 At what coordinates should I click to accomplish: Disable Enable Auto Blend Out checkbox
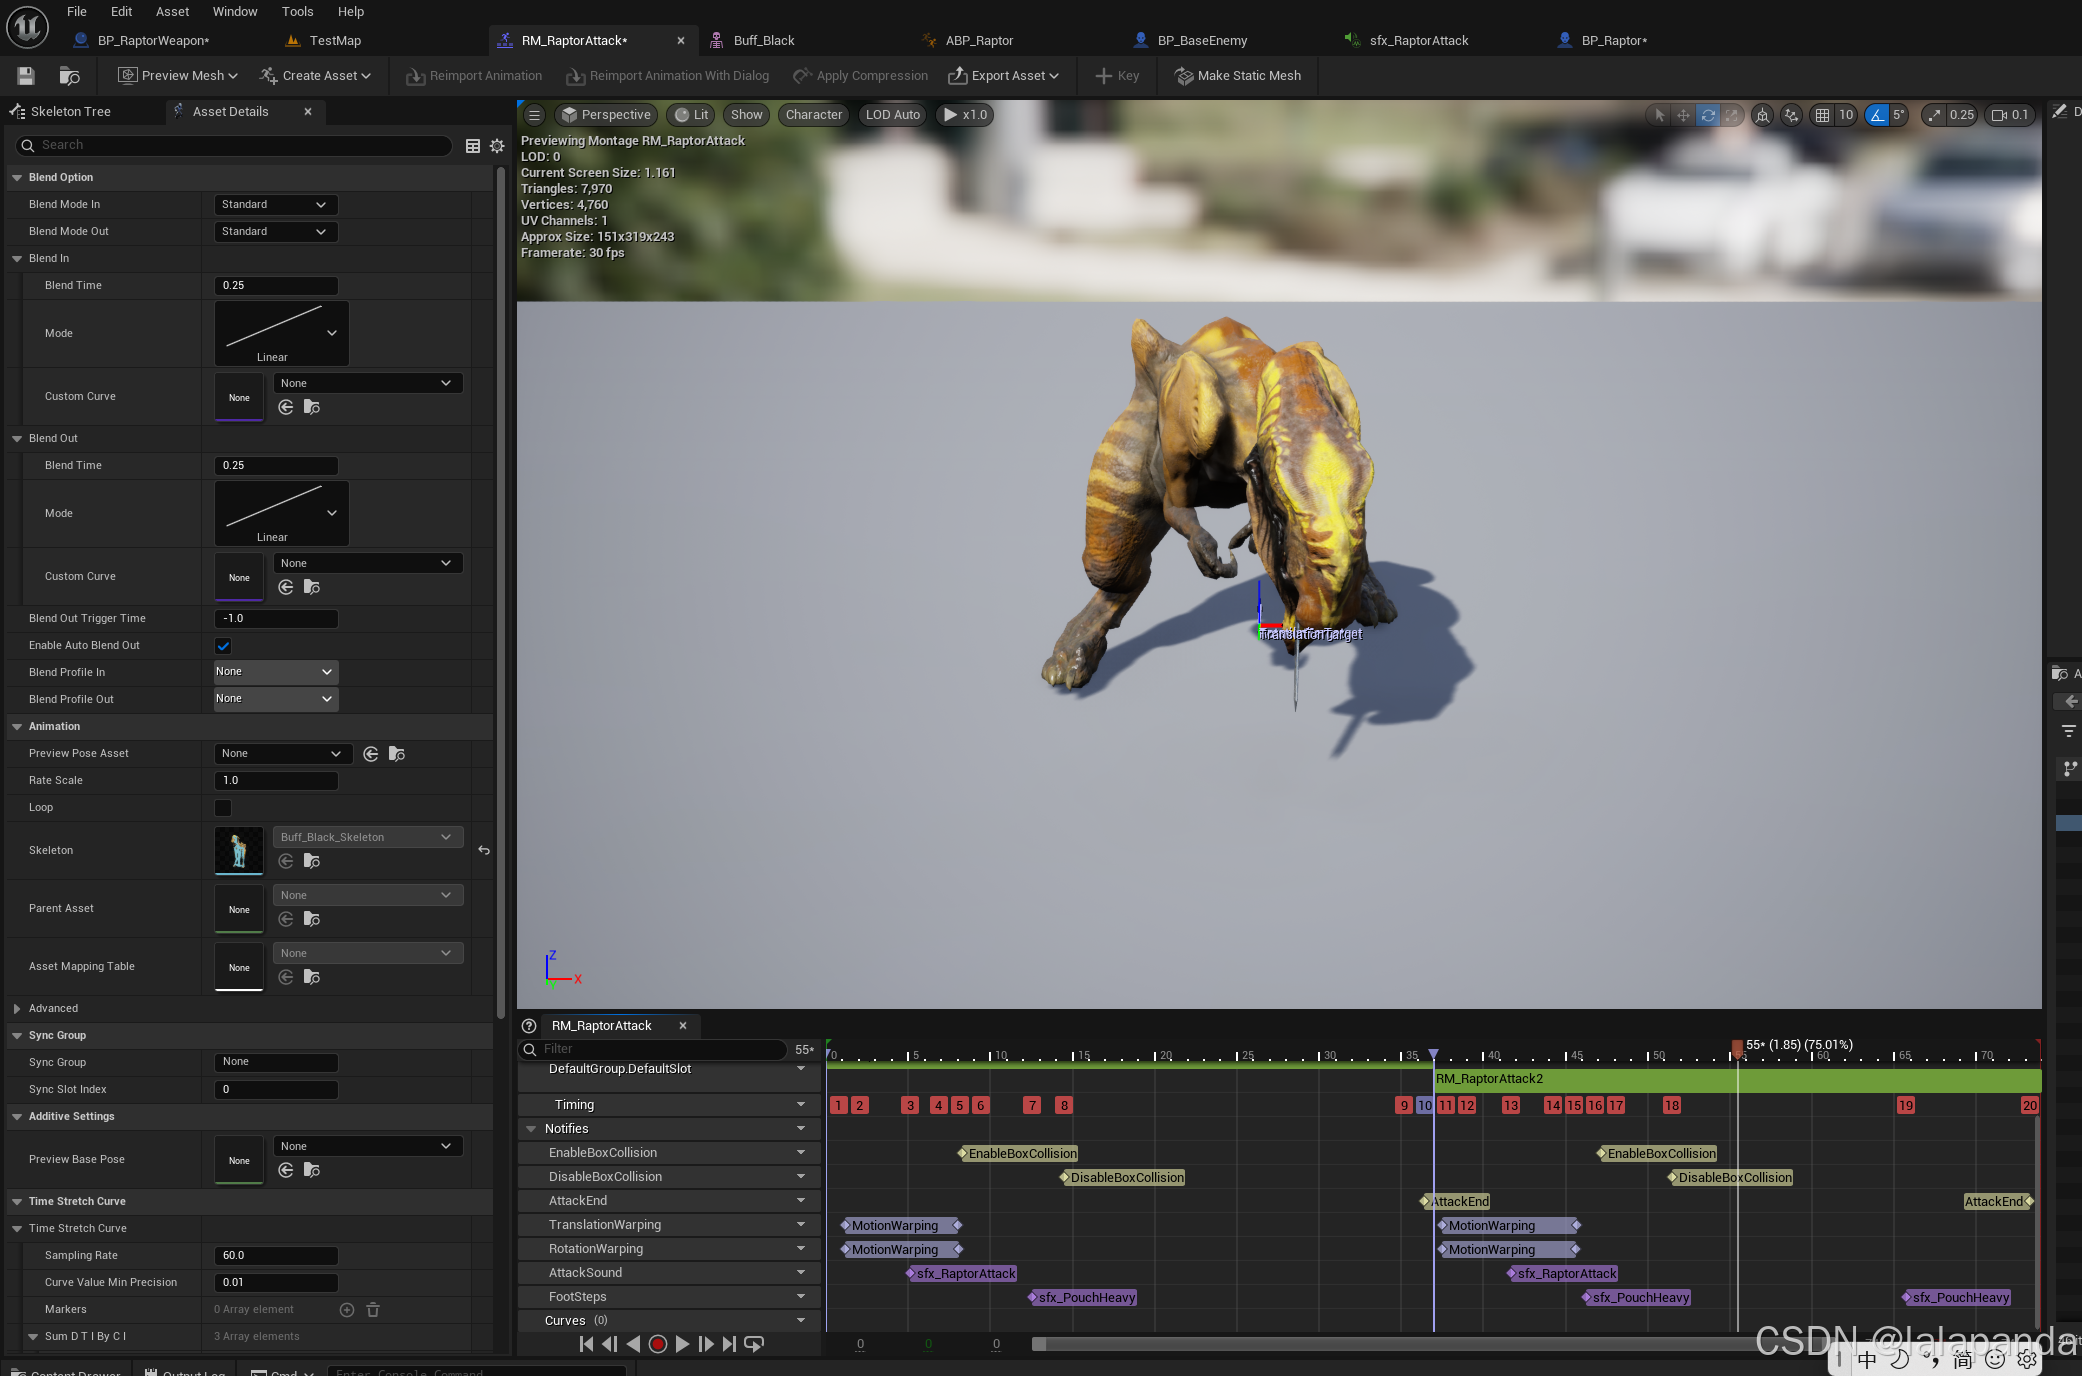point(223,646)
